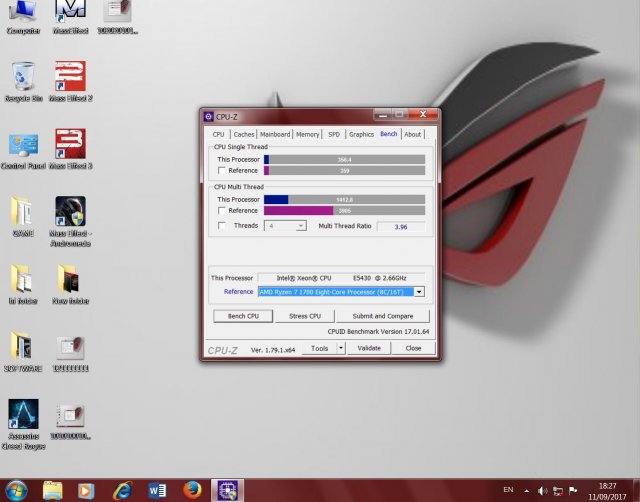Launch Internet Explorer from taskbar

[x=122, y=490]
